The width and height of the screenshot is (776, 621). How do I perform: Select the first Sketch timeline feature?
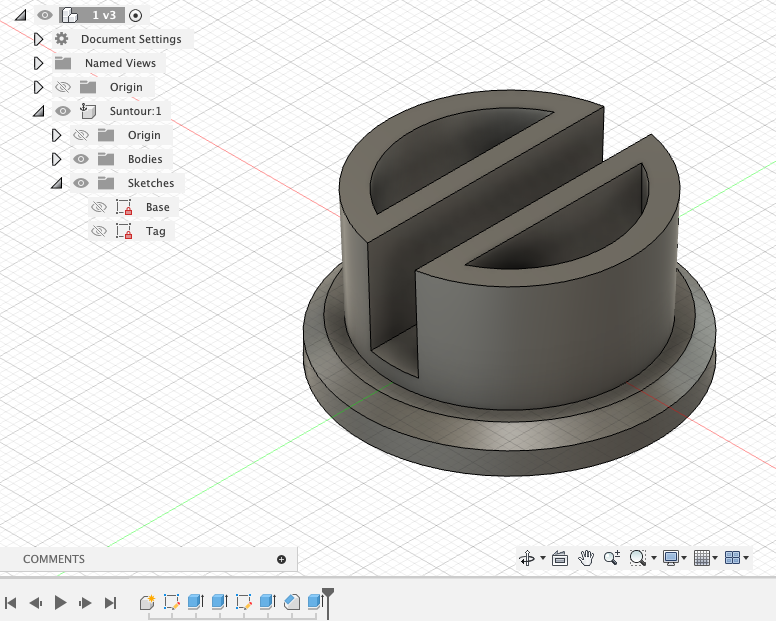pos(171,602)
